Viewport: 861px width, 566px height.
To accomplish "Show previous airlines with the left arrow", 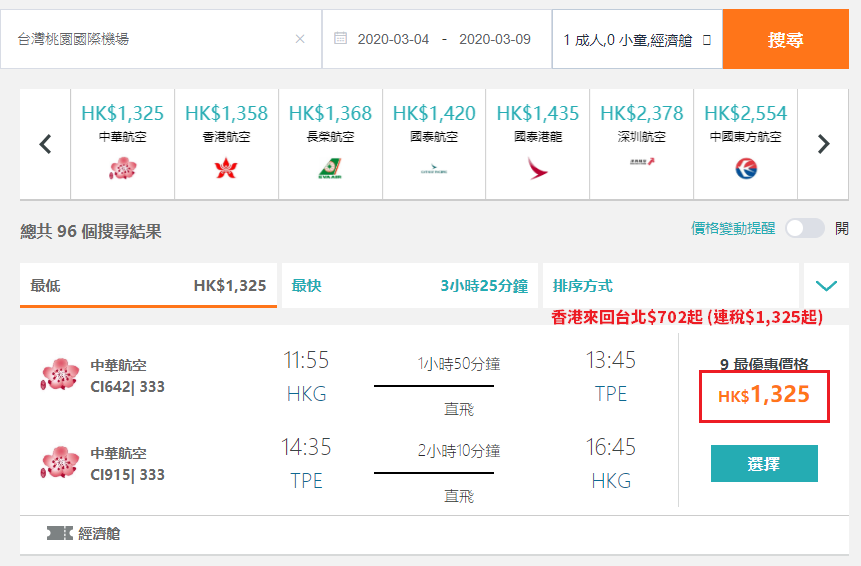I will [x=46, y=144].
